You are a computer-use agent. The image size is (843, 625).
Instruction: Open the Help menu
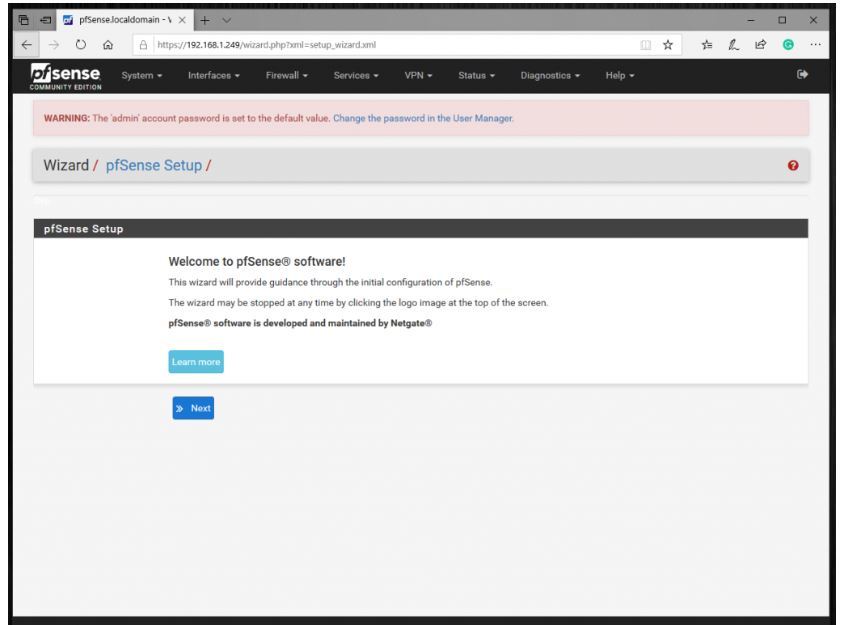(620, 75)
